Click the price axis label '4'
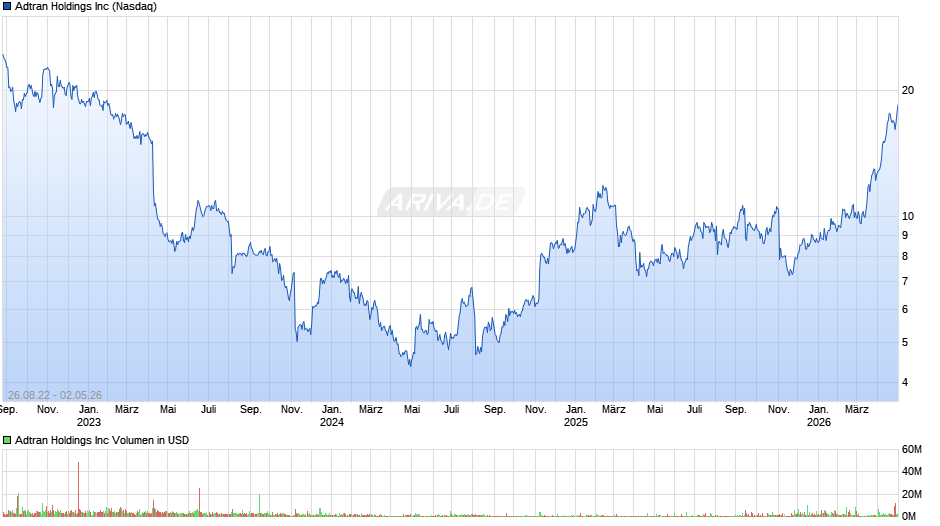Image resolution: width=940 pixels, height=526 pixels. click(905, 383)
